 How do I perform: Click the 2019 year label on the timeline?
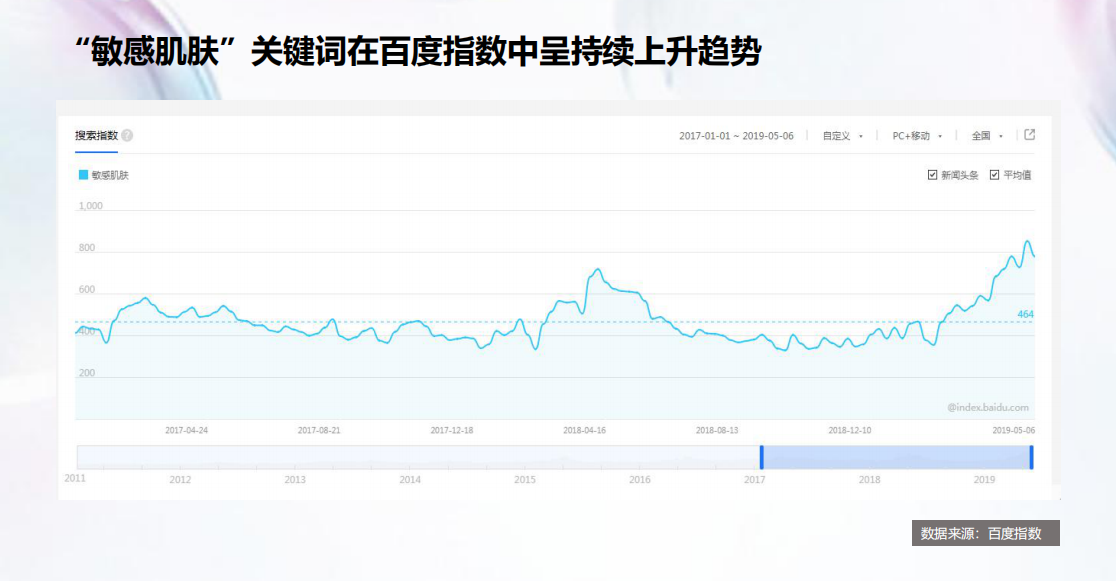[984, 480]
